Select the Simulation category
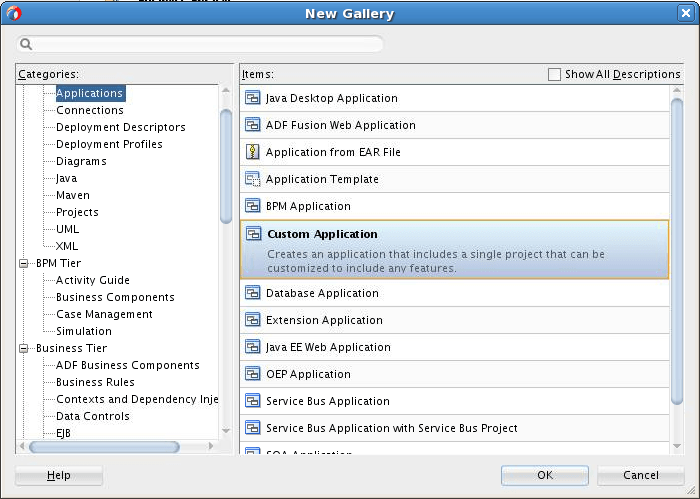The width and height of the screenshot is (700, 499). click(x=84, y=331)
